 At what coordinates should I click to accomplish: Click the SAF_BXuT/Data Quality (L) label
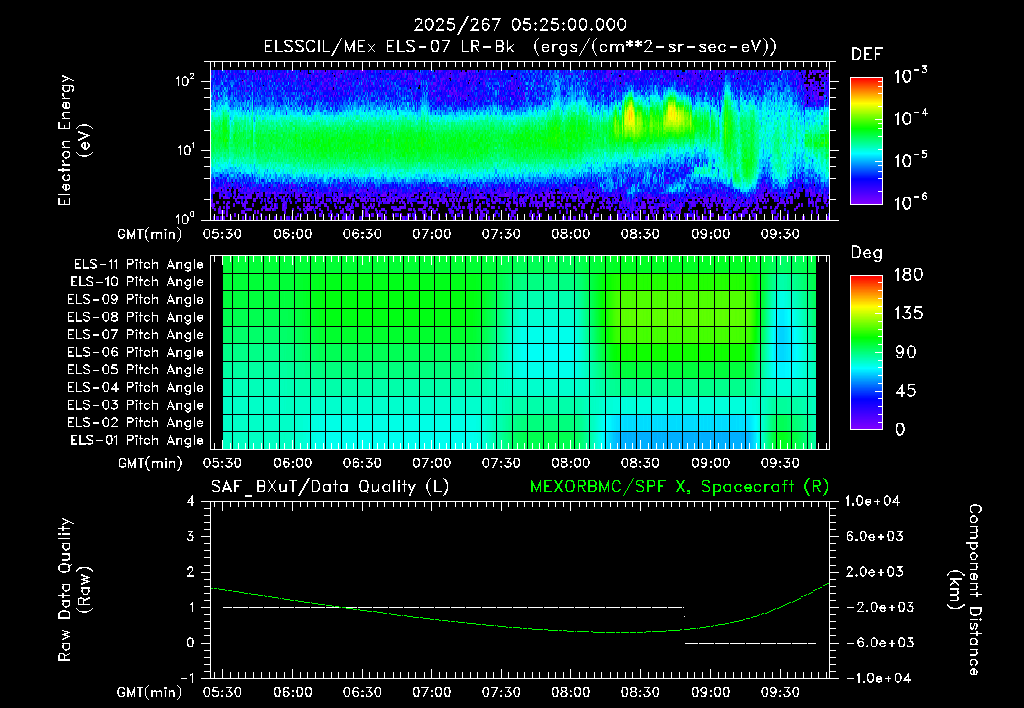[330, 487]
